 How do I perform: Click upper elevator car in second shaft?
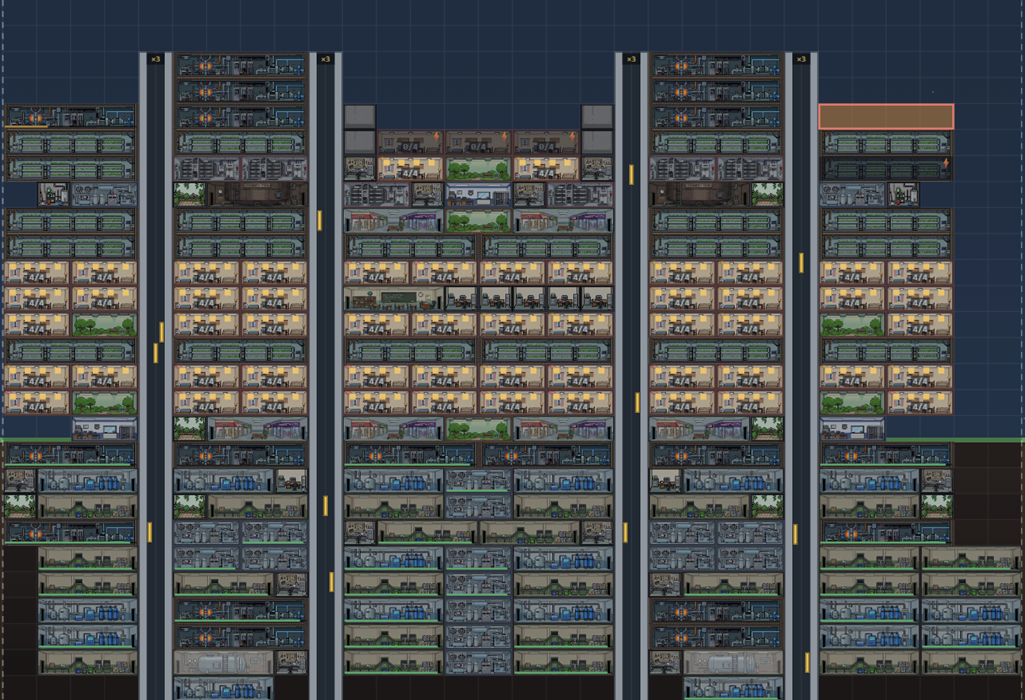[319, 220]
